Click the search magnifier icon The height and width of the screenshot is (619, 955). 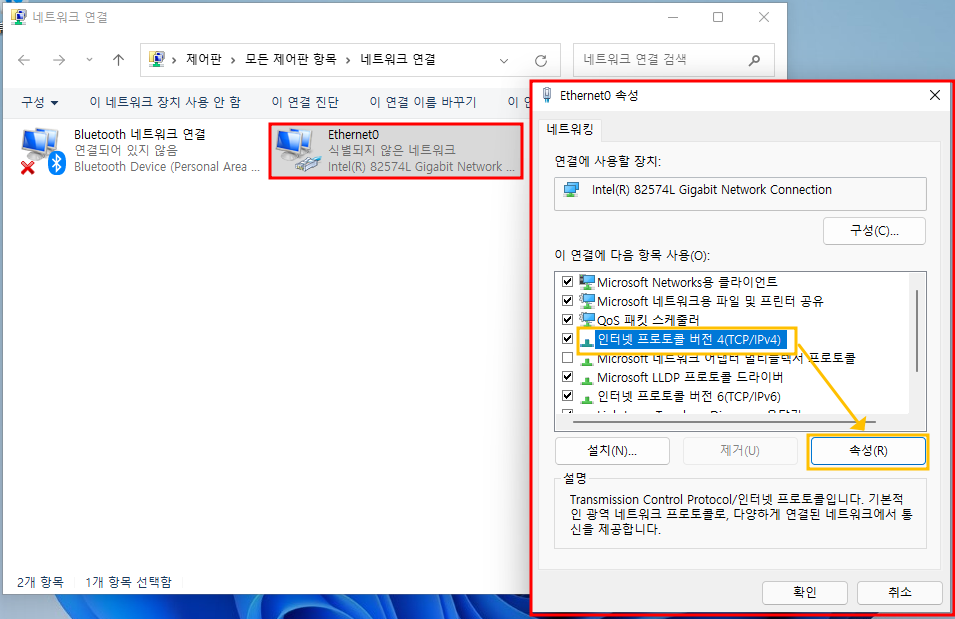pyautogui.click(x=755, y=60)
